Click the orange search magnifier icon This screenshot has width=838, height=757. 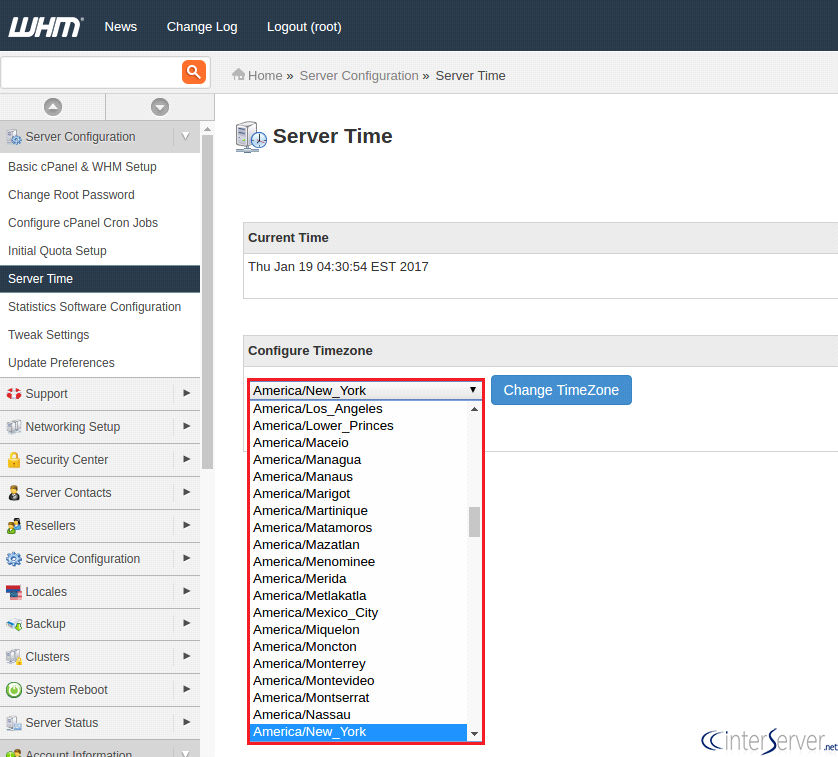point(194,72)
